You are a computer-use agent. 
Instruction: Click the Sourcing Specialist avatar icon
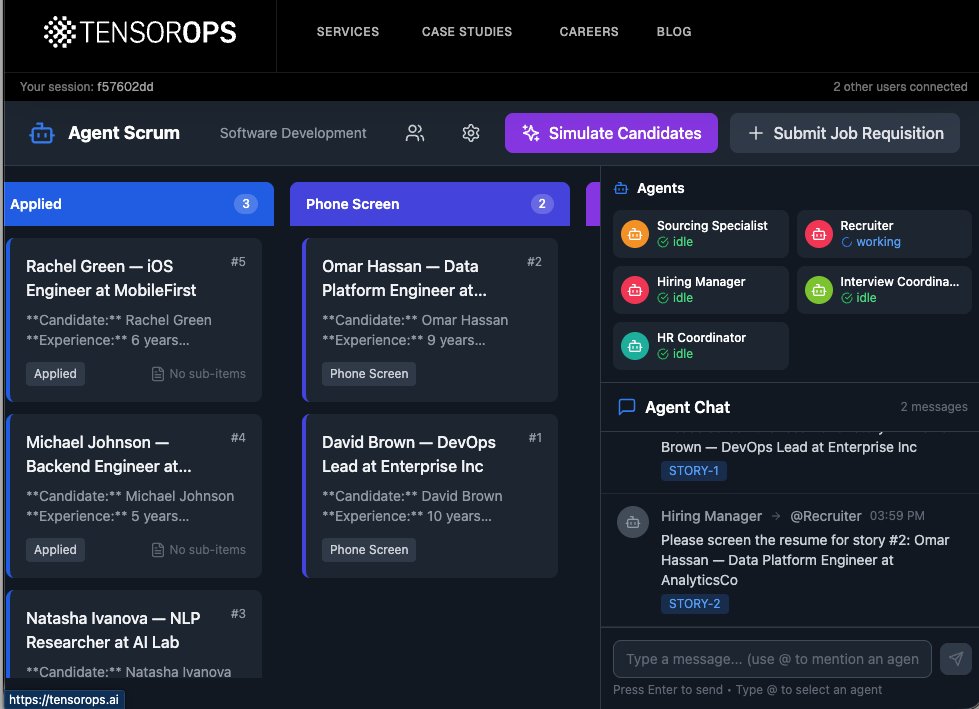click(x=634, y=234)
